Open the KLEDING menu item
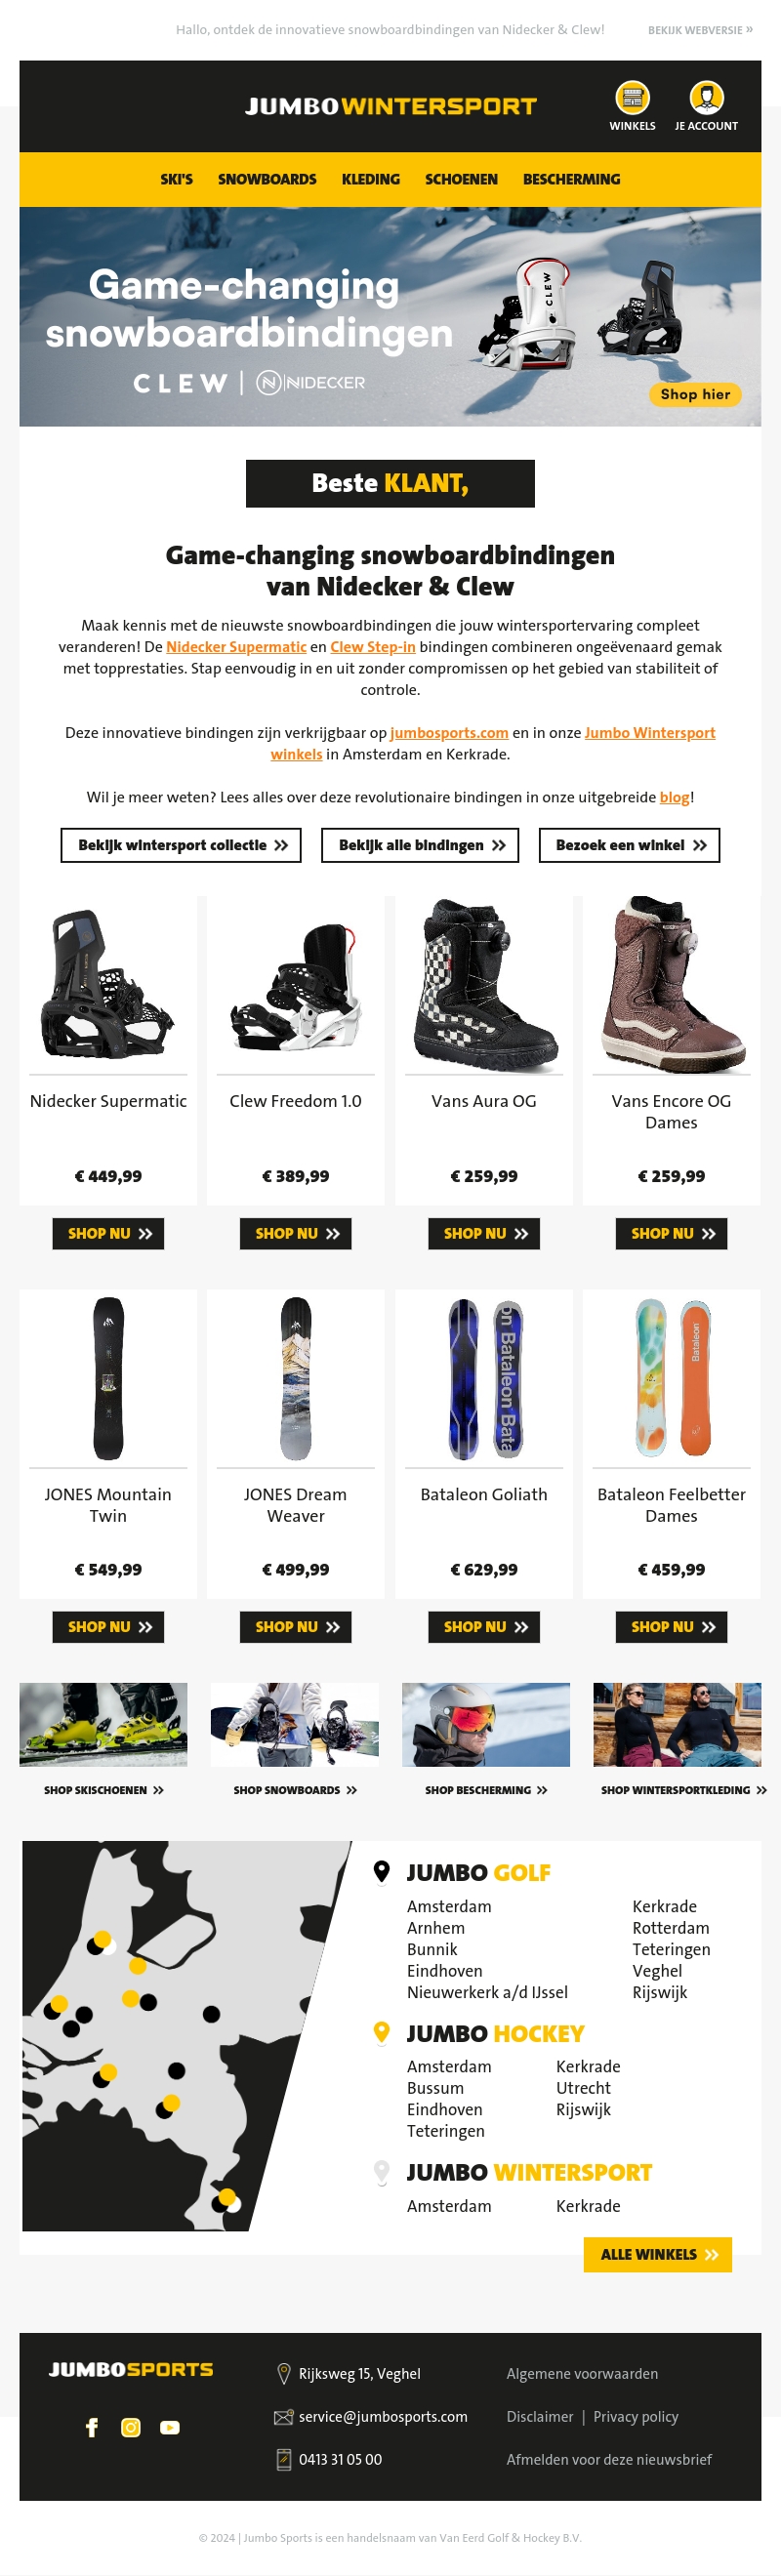 pyautogui.click(x=371, y=179)
